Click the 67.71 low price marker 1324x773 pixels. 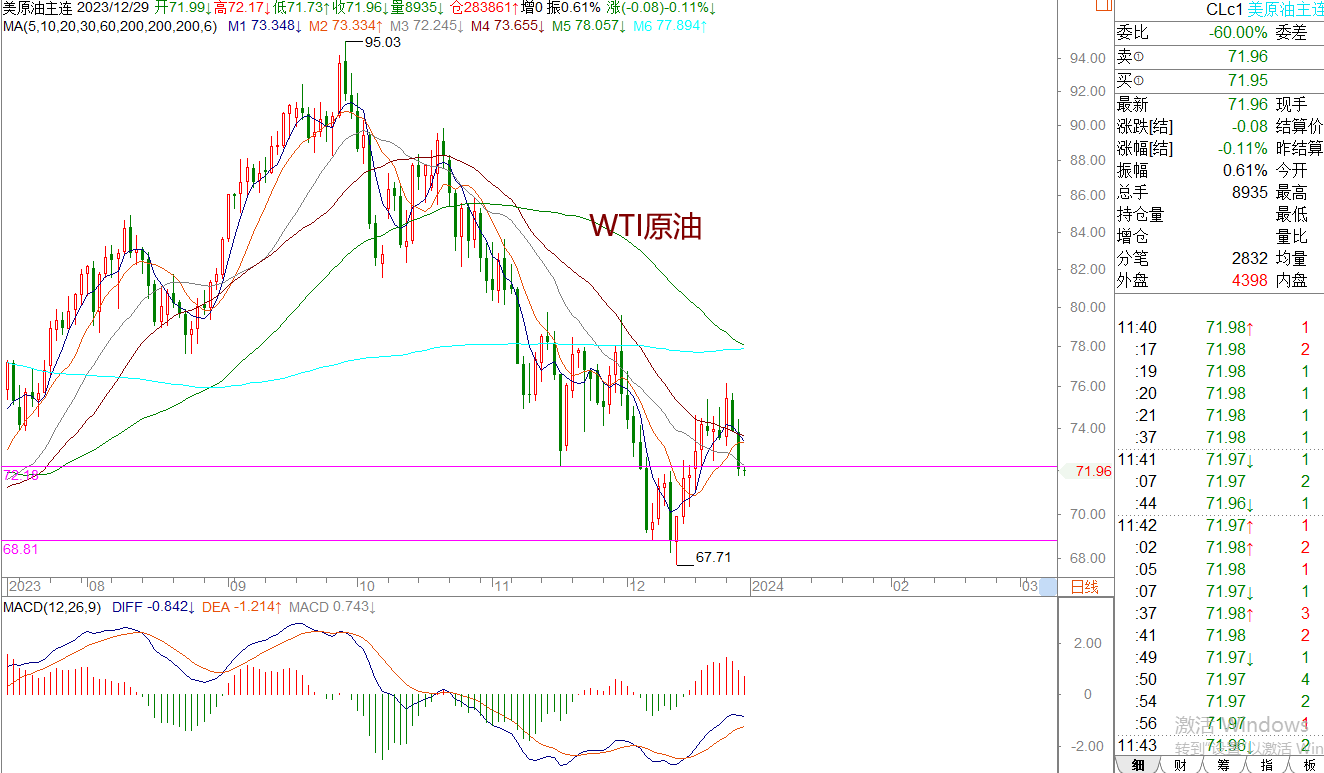click(x=714, y=557)
